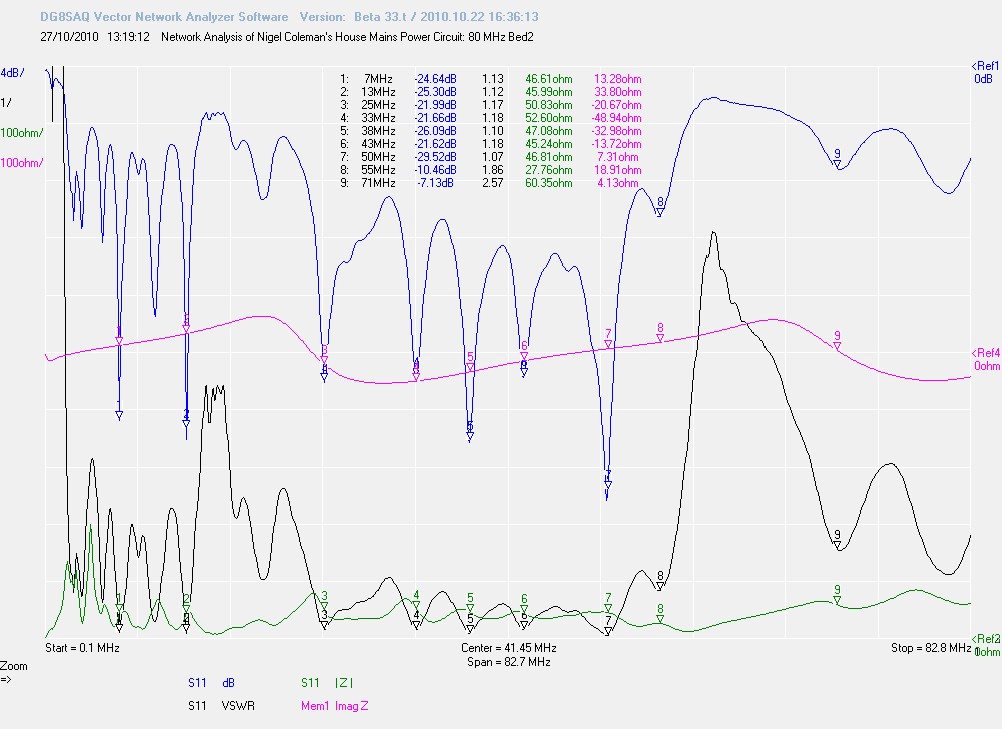The width and height of the screenshot is (1002, 729).
Task: Click the Ref4 0ohm reference indicator
Action: pyautogui.click(x=985, y=359)
